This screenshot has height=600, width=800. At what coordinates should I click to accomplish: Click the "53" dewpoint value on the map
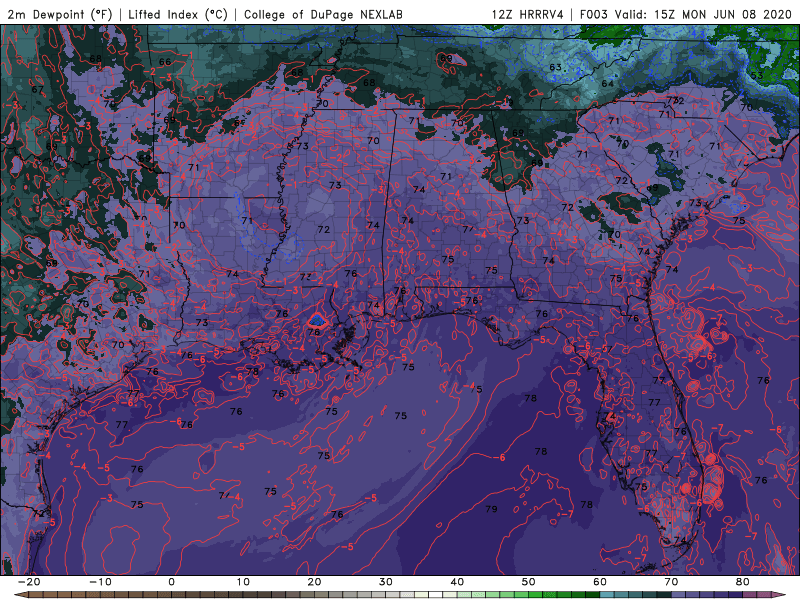click(757, 76)
